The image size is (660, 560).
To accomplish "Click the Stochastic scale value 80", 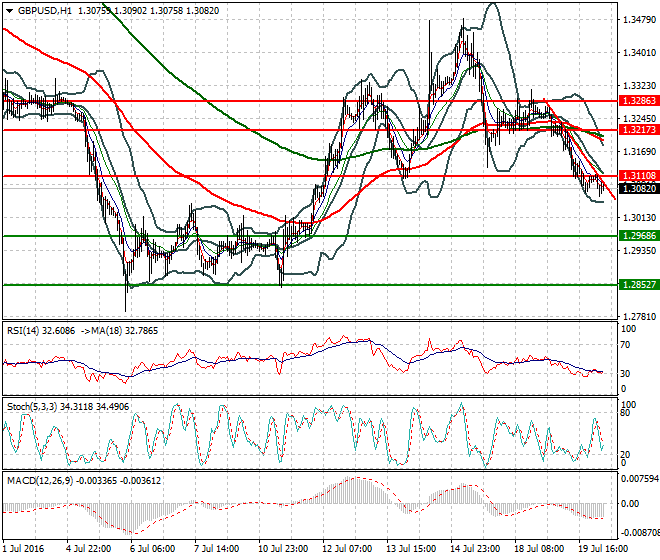I will (x=625, y=413).
